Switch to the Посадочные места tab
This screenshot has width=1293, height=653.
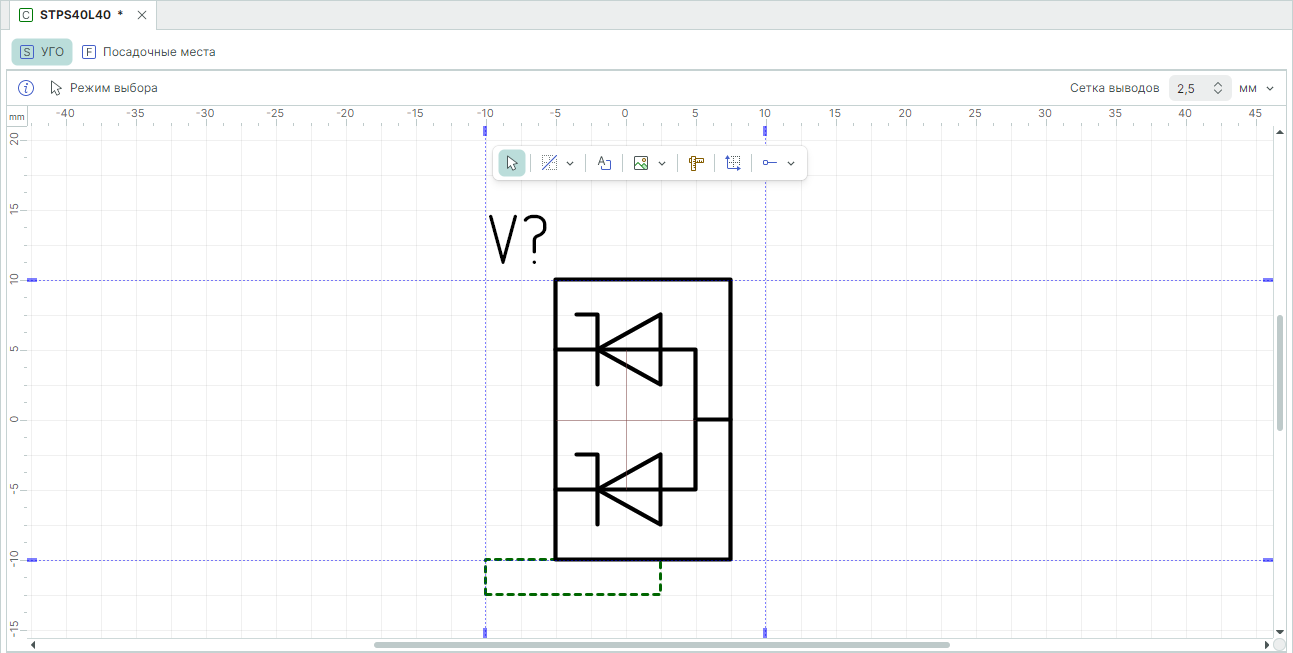pyautogui.click(x=149, y=52)
